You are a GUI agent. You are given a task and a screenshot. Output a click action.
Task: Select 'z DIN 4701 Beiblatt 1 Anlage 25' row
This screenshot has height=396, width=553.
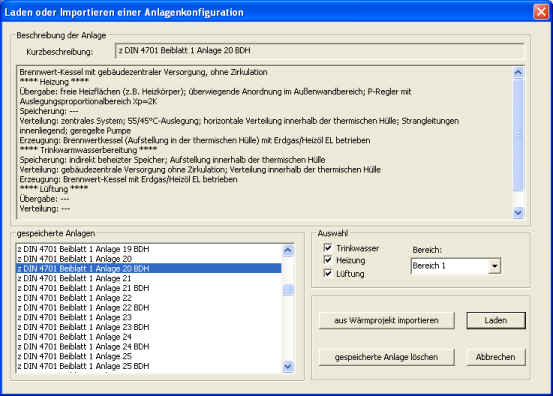(149, 356)
